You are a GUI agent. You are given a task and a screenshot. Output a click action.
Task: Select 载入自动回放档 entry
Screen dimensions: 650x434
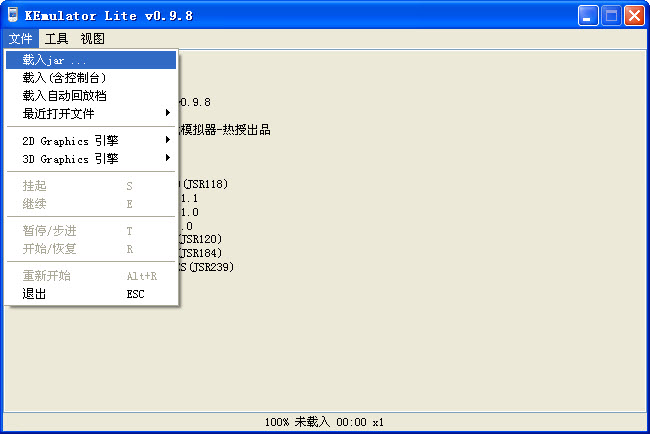[x=91, y=96]
